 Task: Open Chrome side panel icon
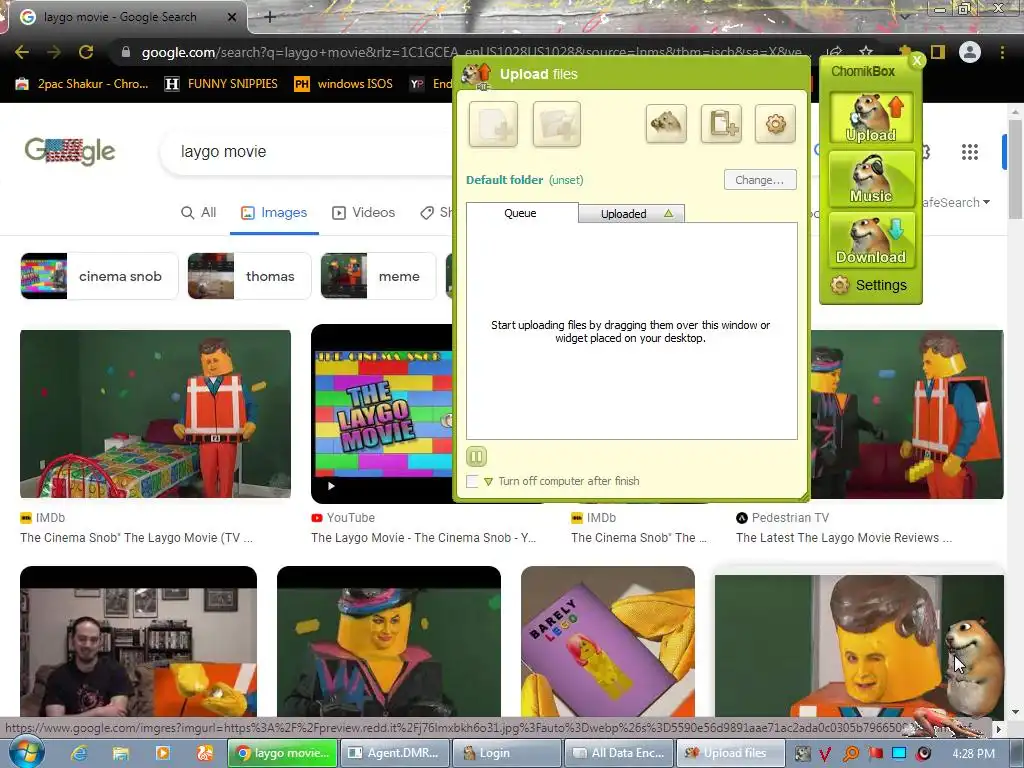(938, 52)
